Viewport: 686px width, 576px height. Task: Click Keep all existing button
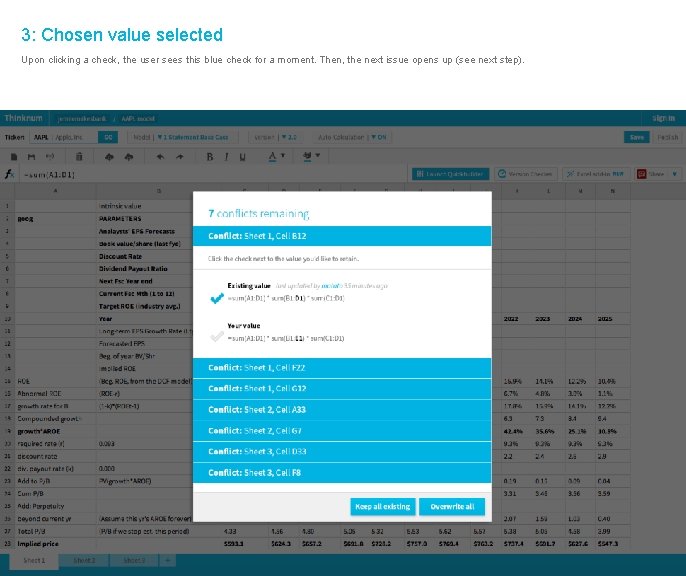(x=383, y=506)
